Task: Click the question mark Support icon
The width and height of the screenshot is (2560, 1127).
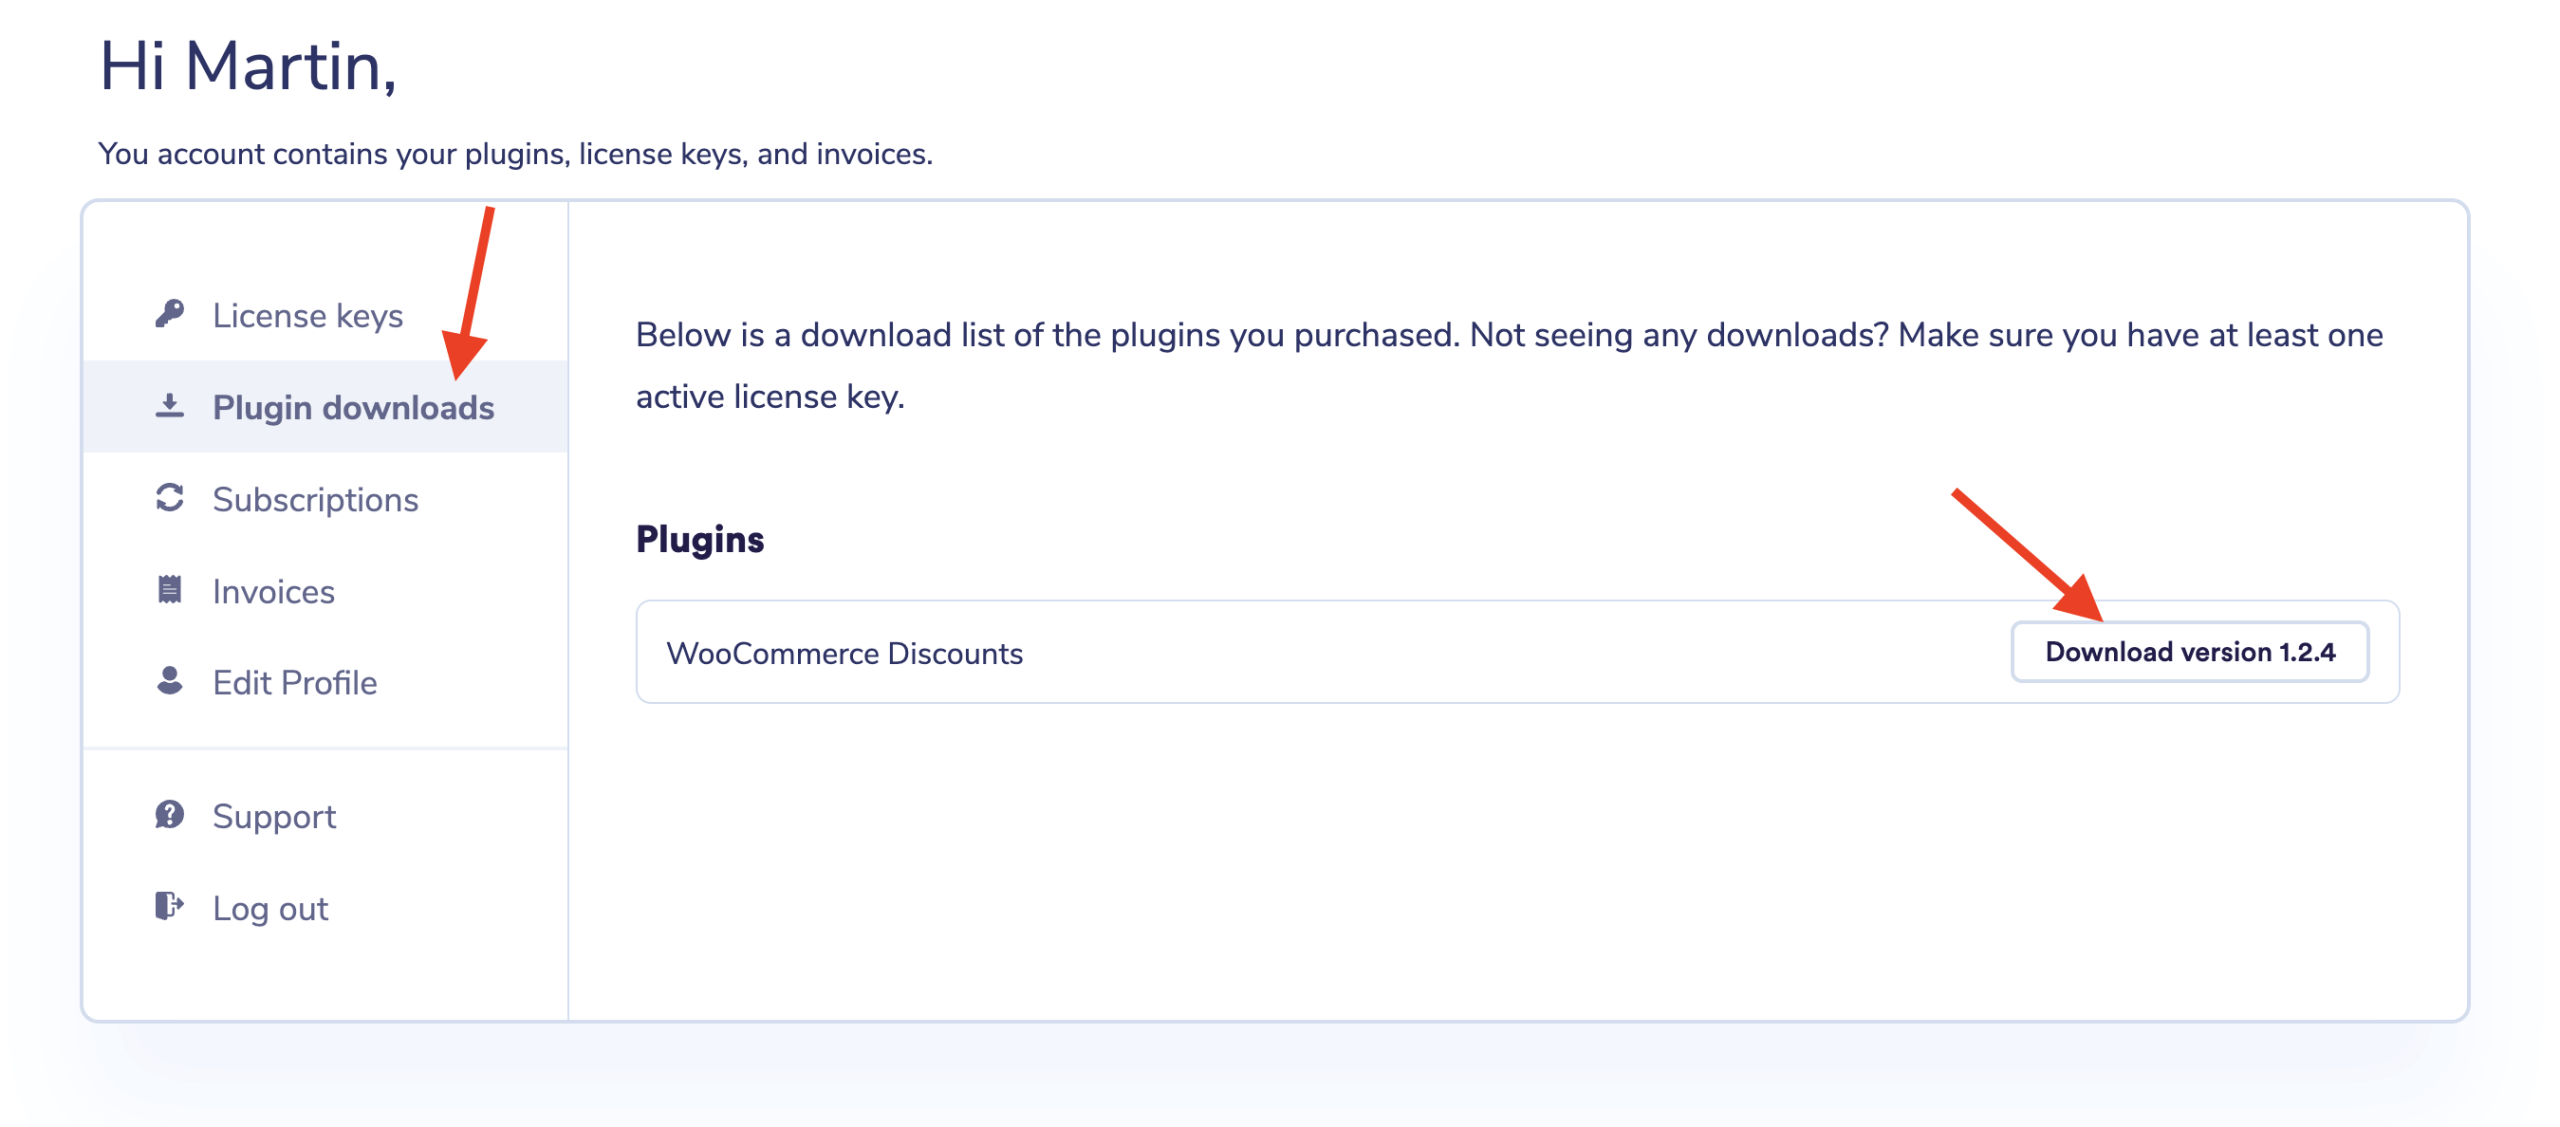Action: click(x=170, y=815)
